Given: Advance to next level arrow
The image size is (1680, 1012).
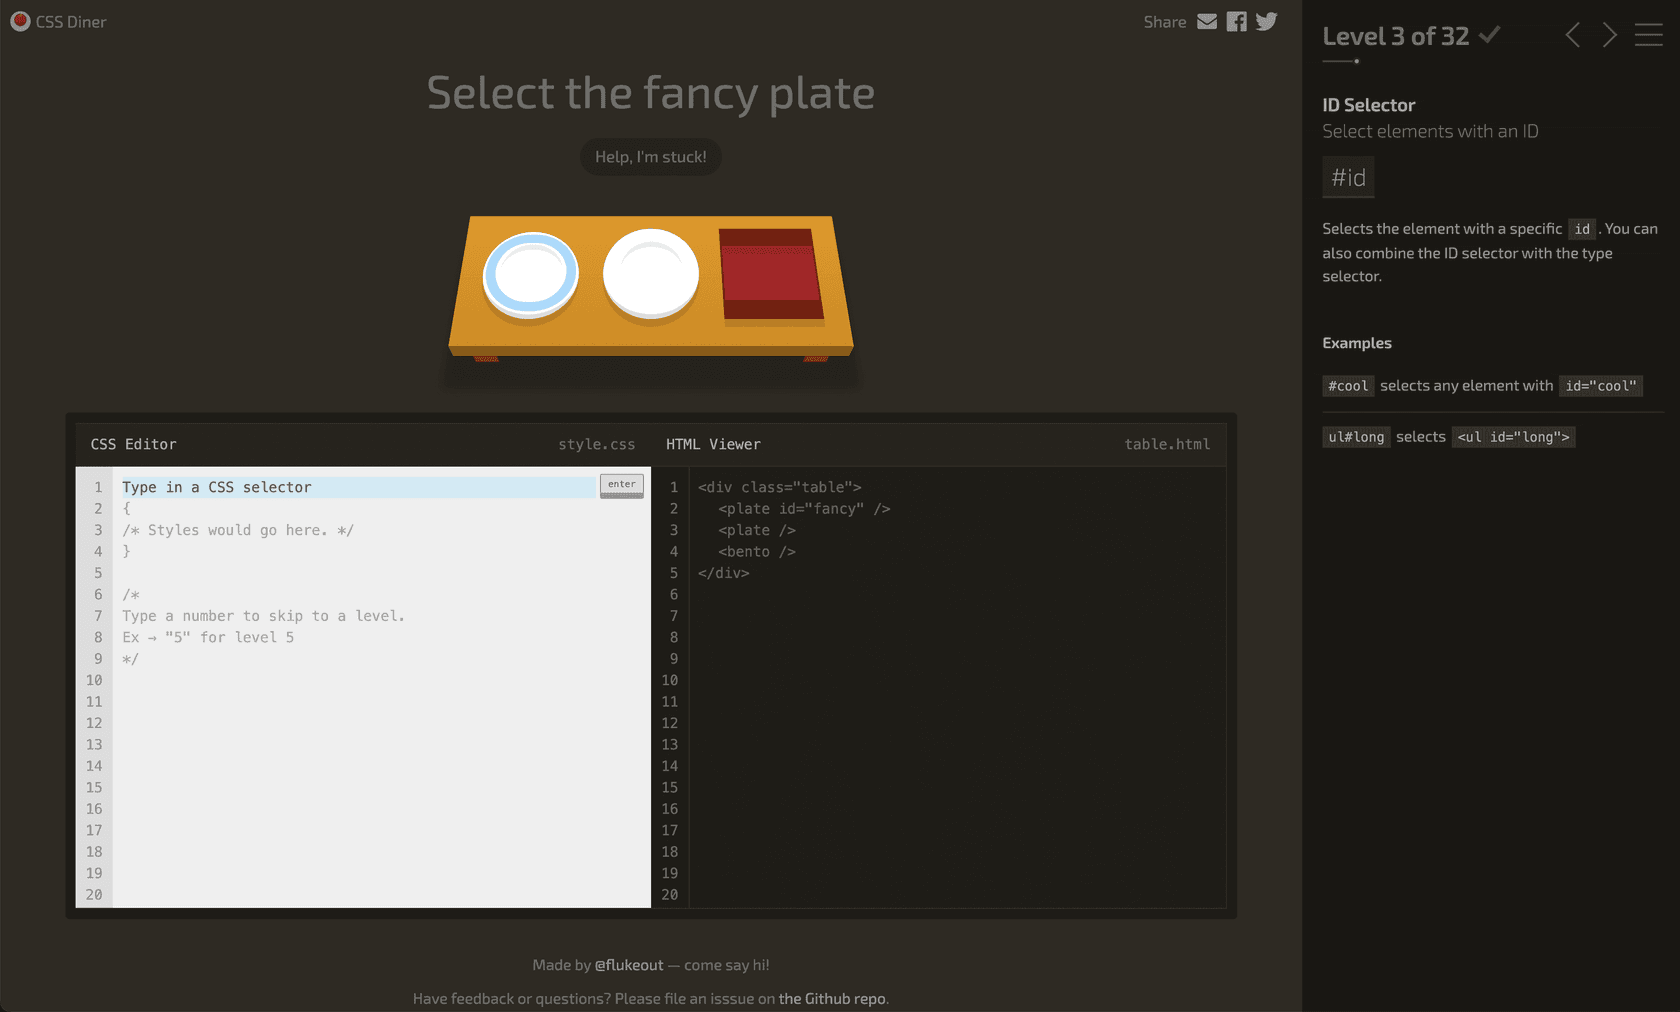Looking at the screenshot, I should coord(1609,35).
